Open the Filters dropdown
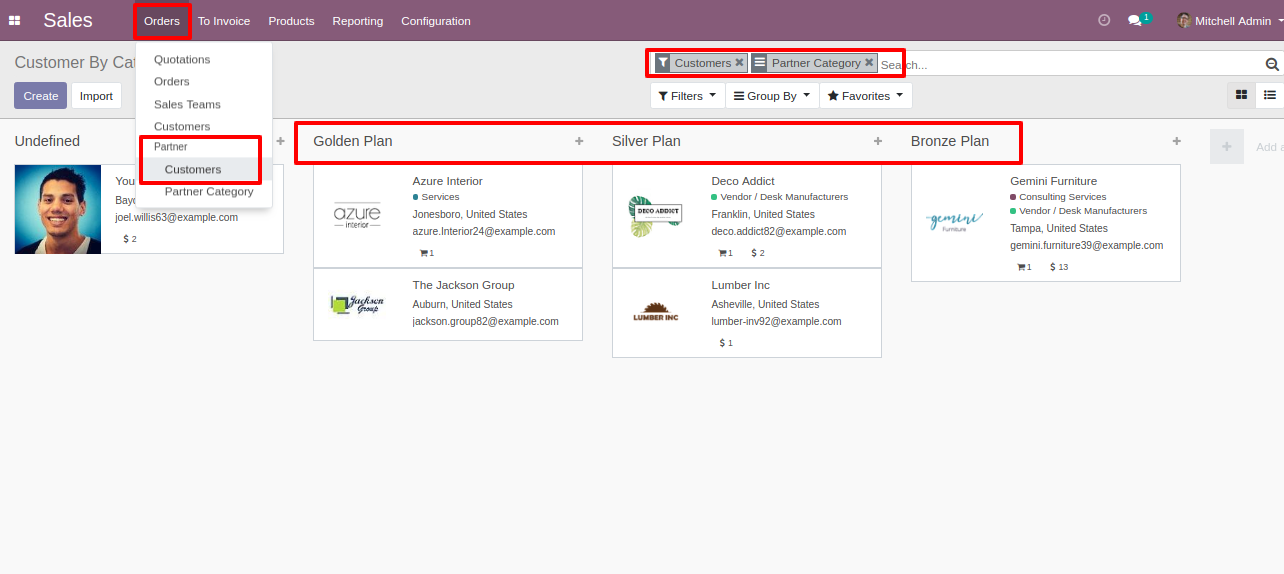 (687, 96)
